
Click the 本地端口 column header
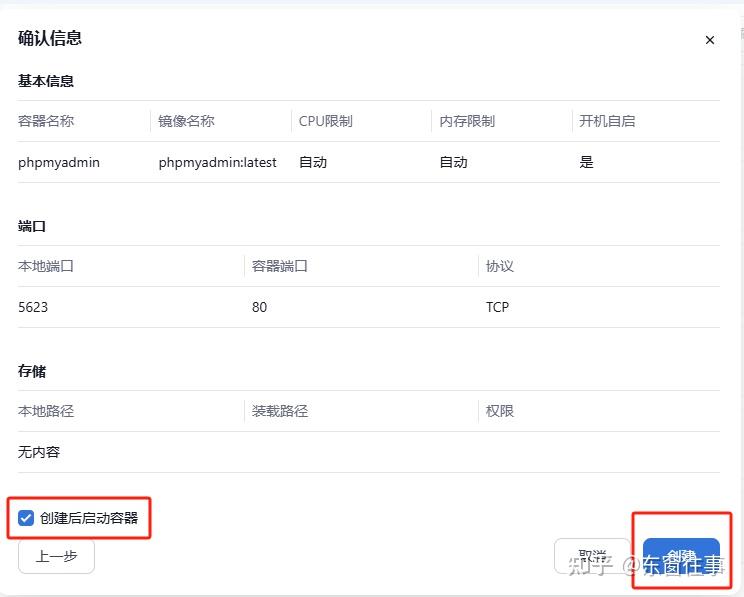[46, 266]
